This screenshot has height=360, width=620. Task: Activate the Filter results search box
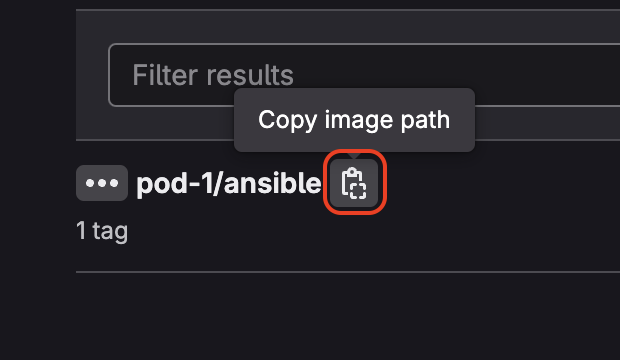pos(364,75)
